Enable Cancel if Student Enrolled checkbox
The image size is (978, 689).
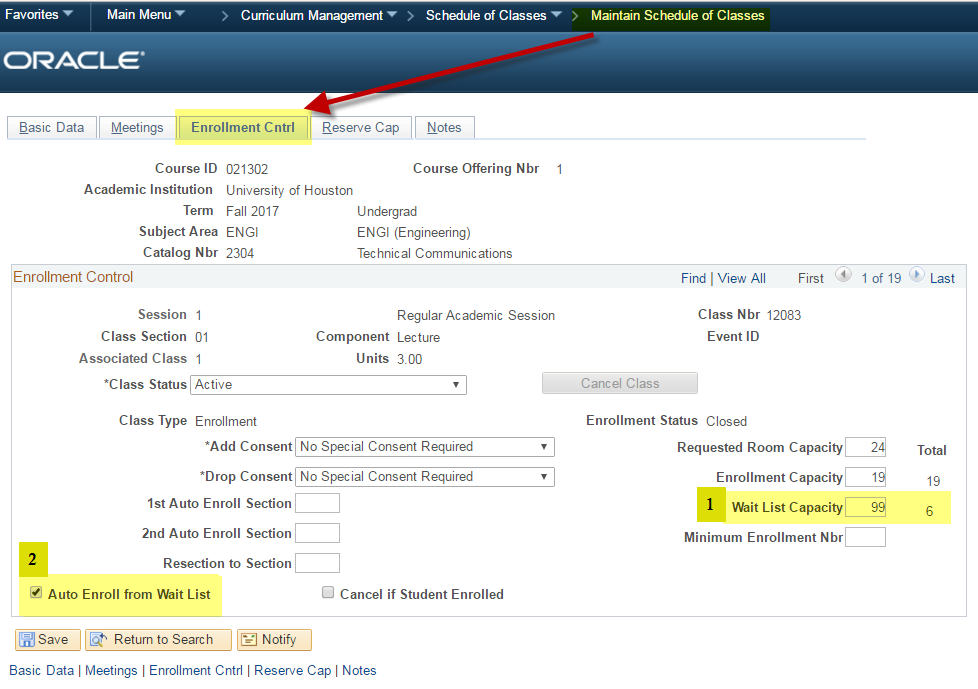(328, 594)
